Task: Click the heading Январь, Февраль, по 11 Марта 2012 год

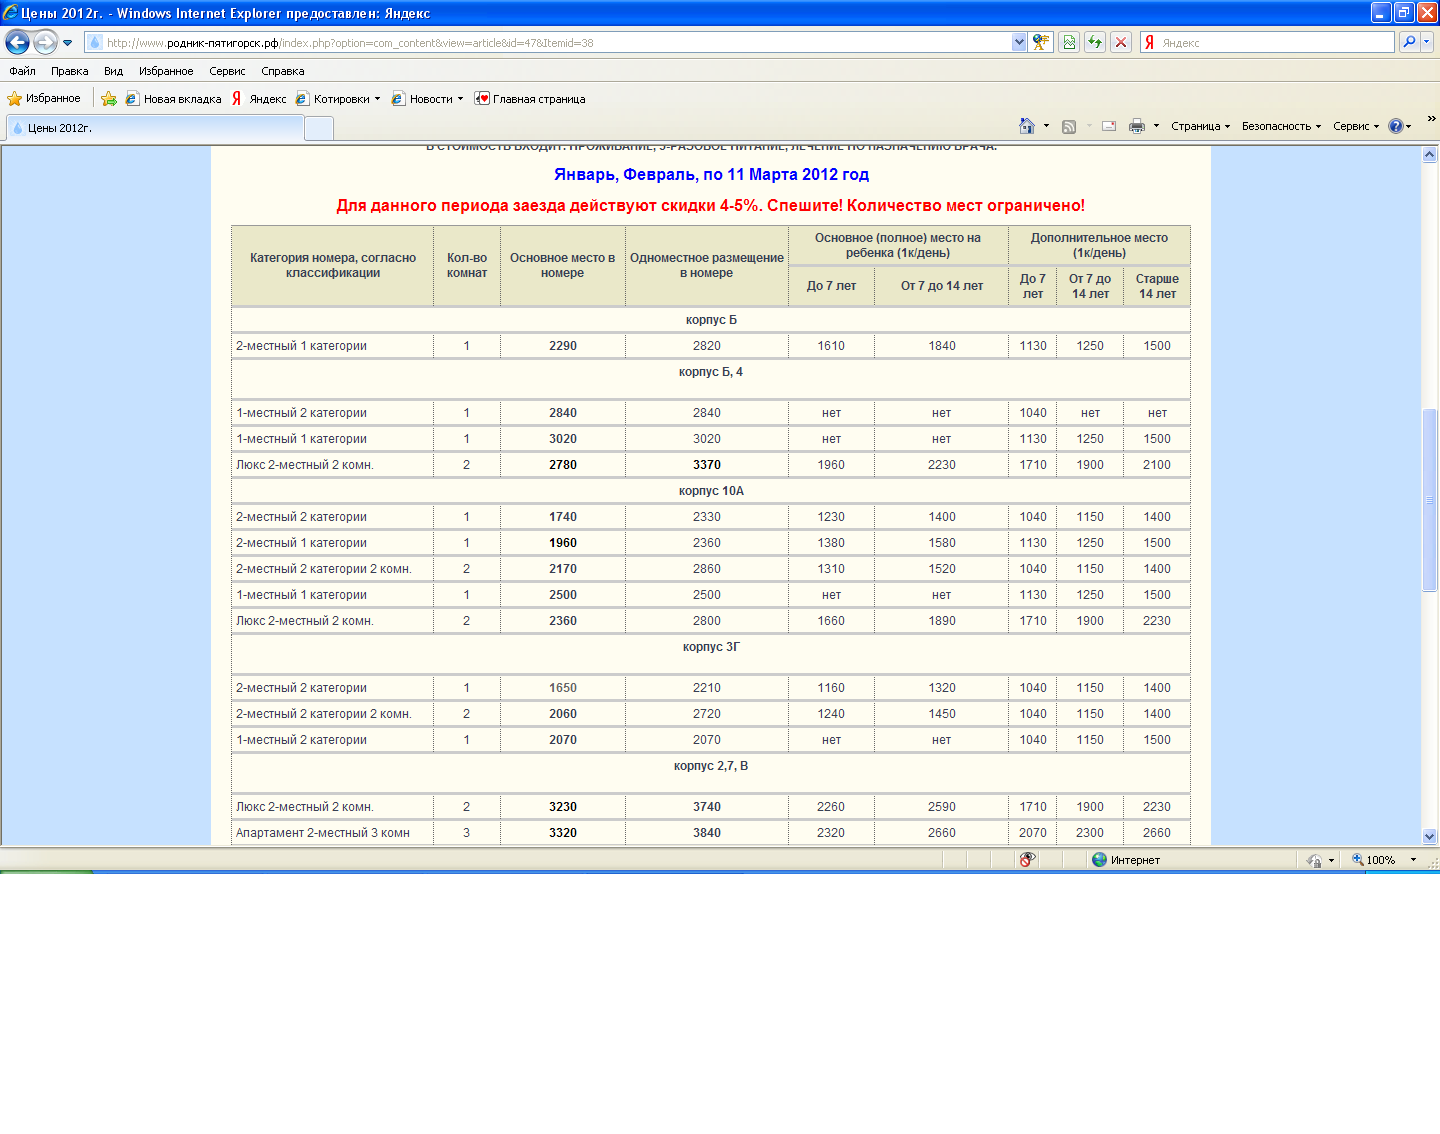Action: tap(711, 174)
